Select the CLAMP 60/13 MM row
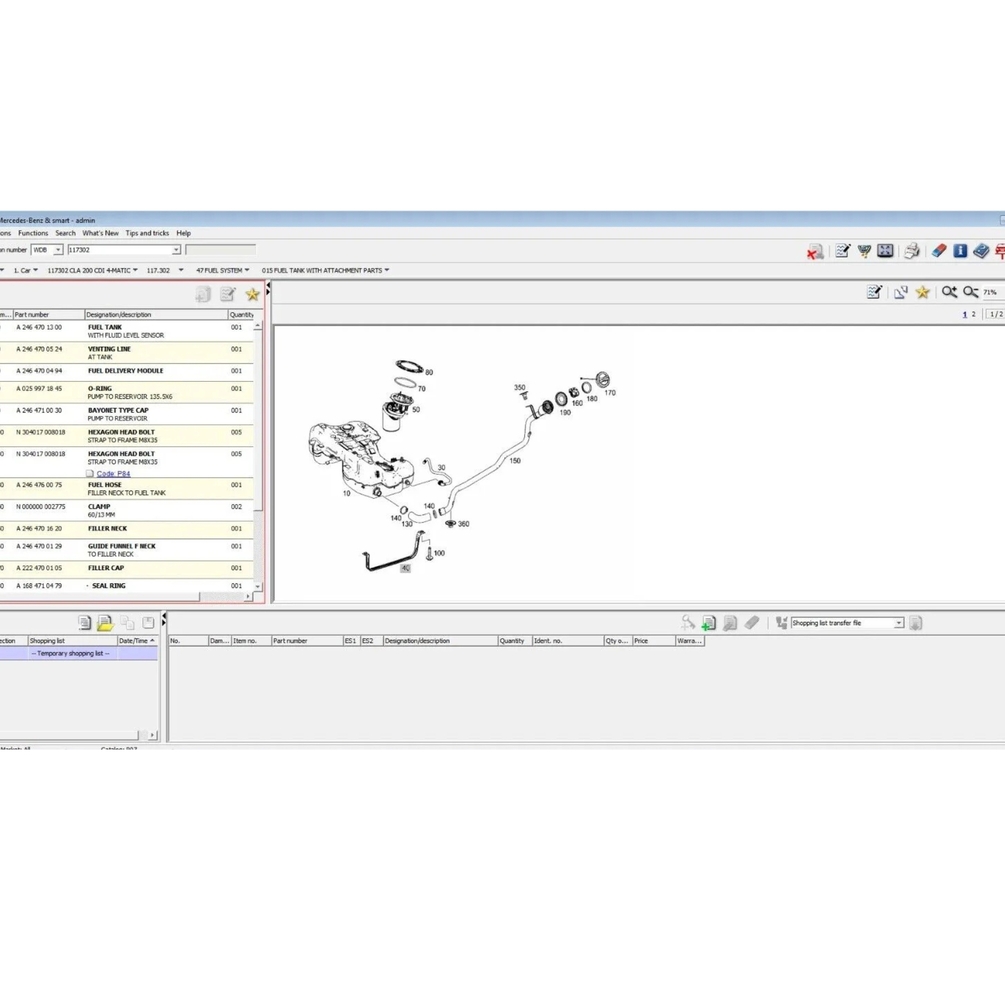 coord(126,510)
